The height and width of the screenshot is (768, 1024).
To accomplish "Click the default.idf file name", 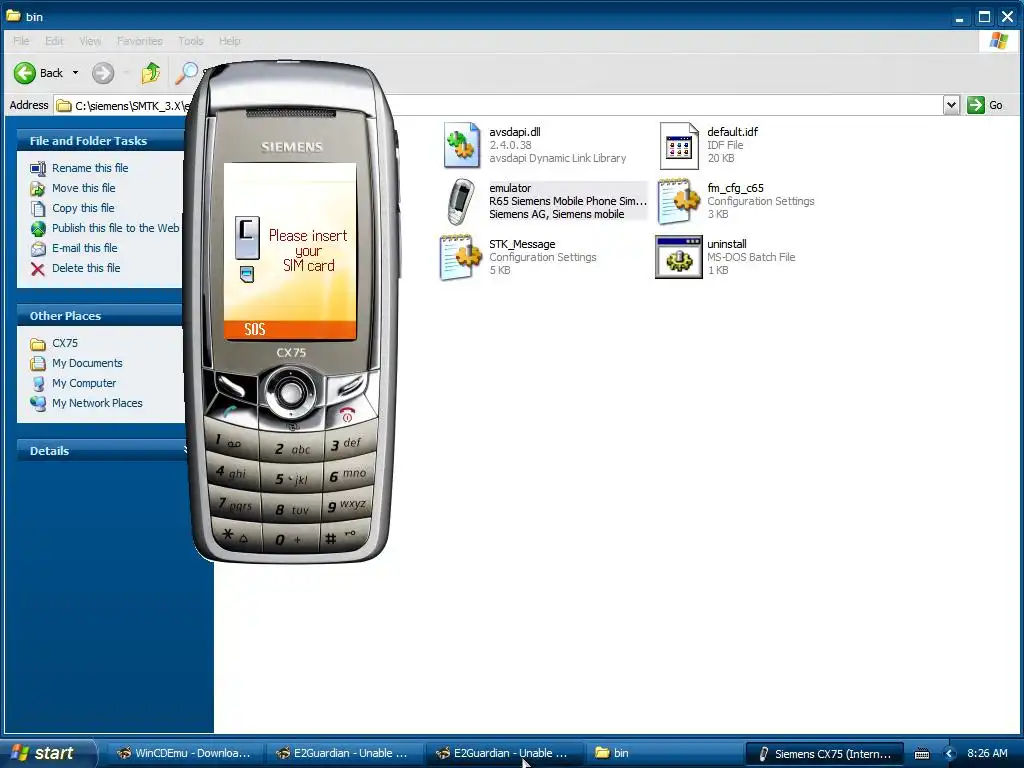I will (x=732, y=132).
